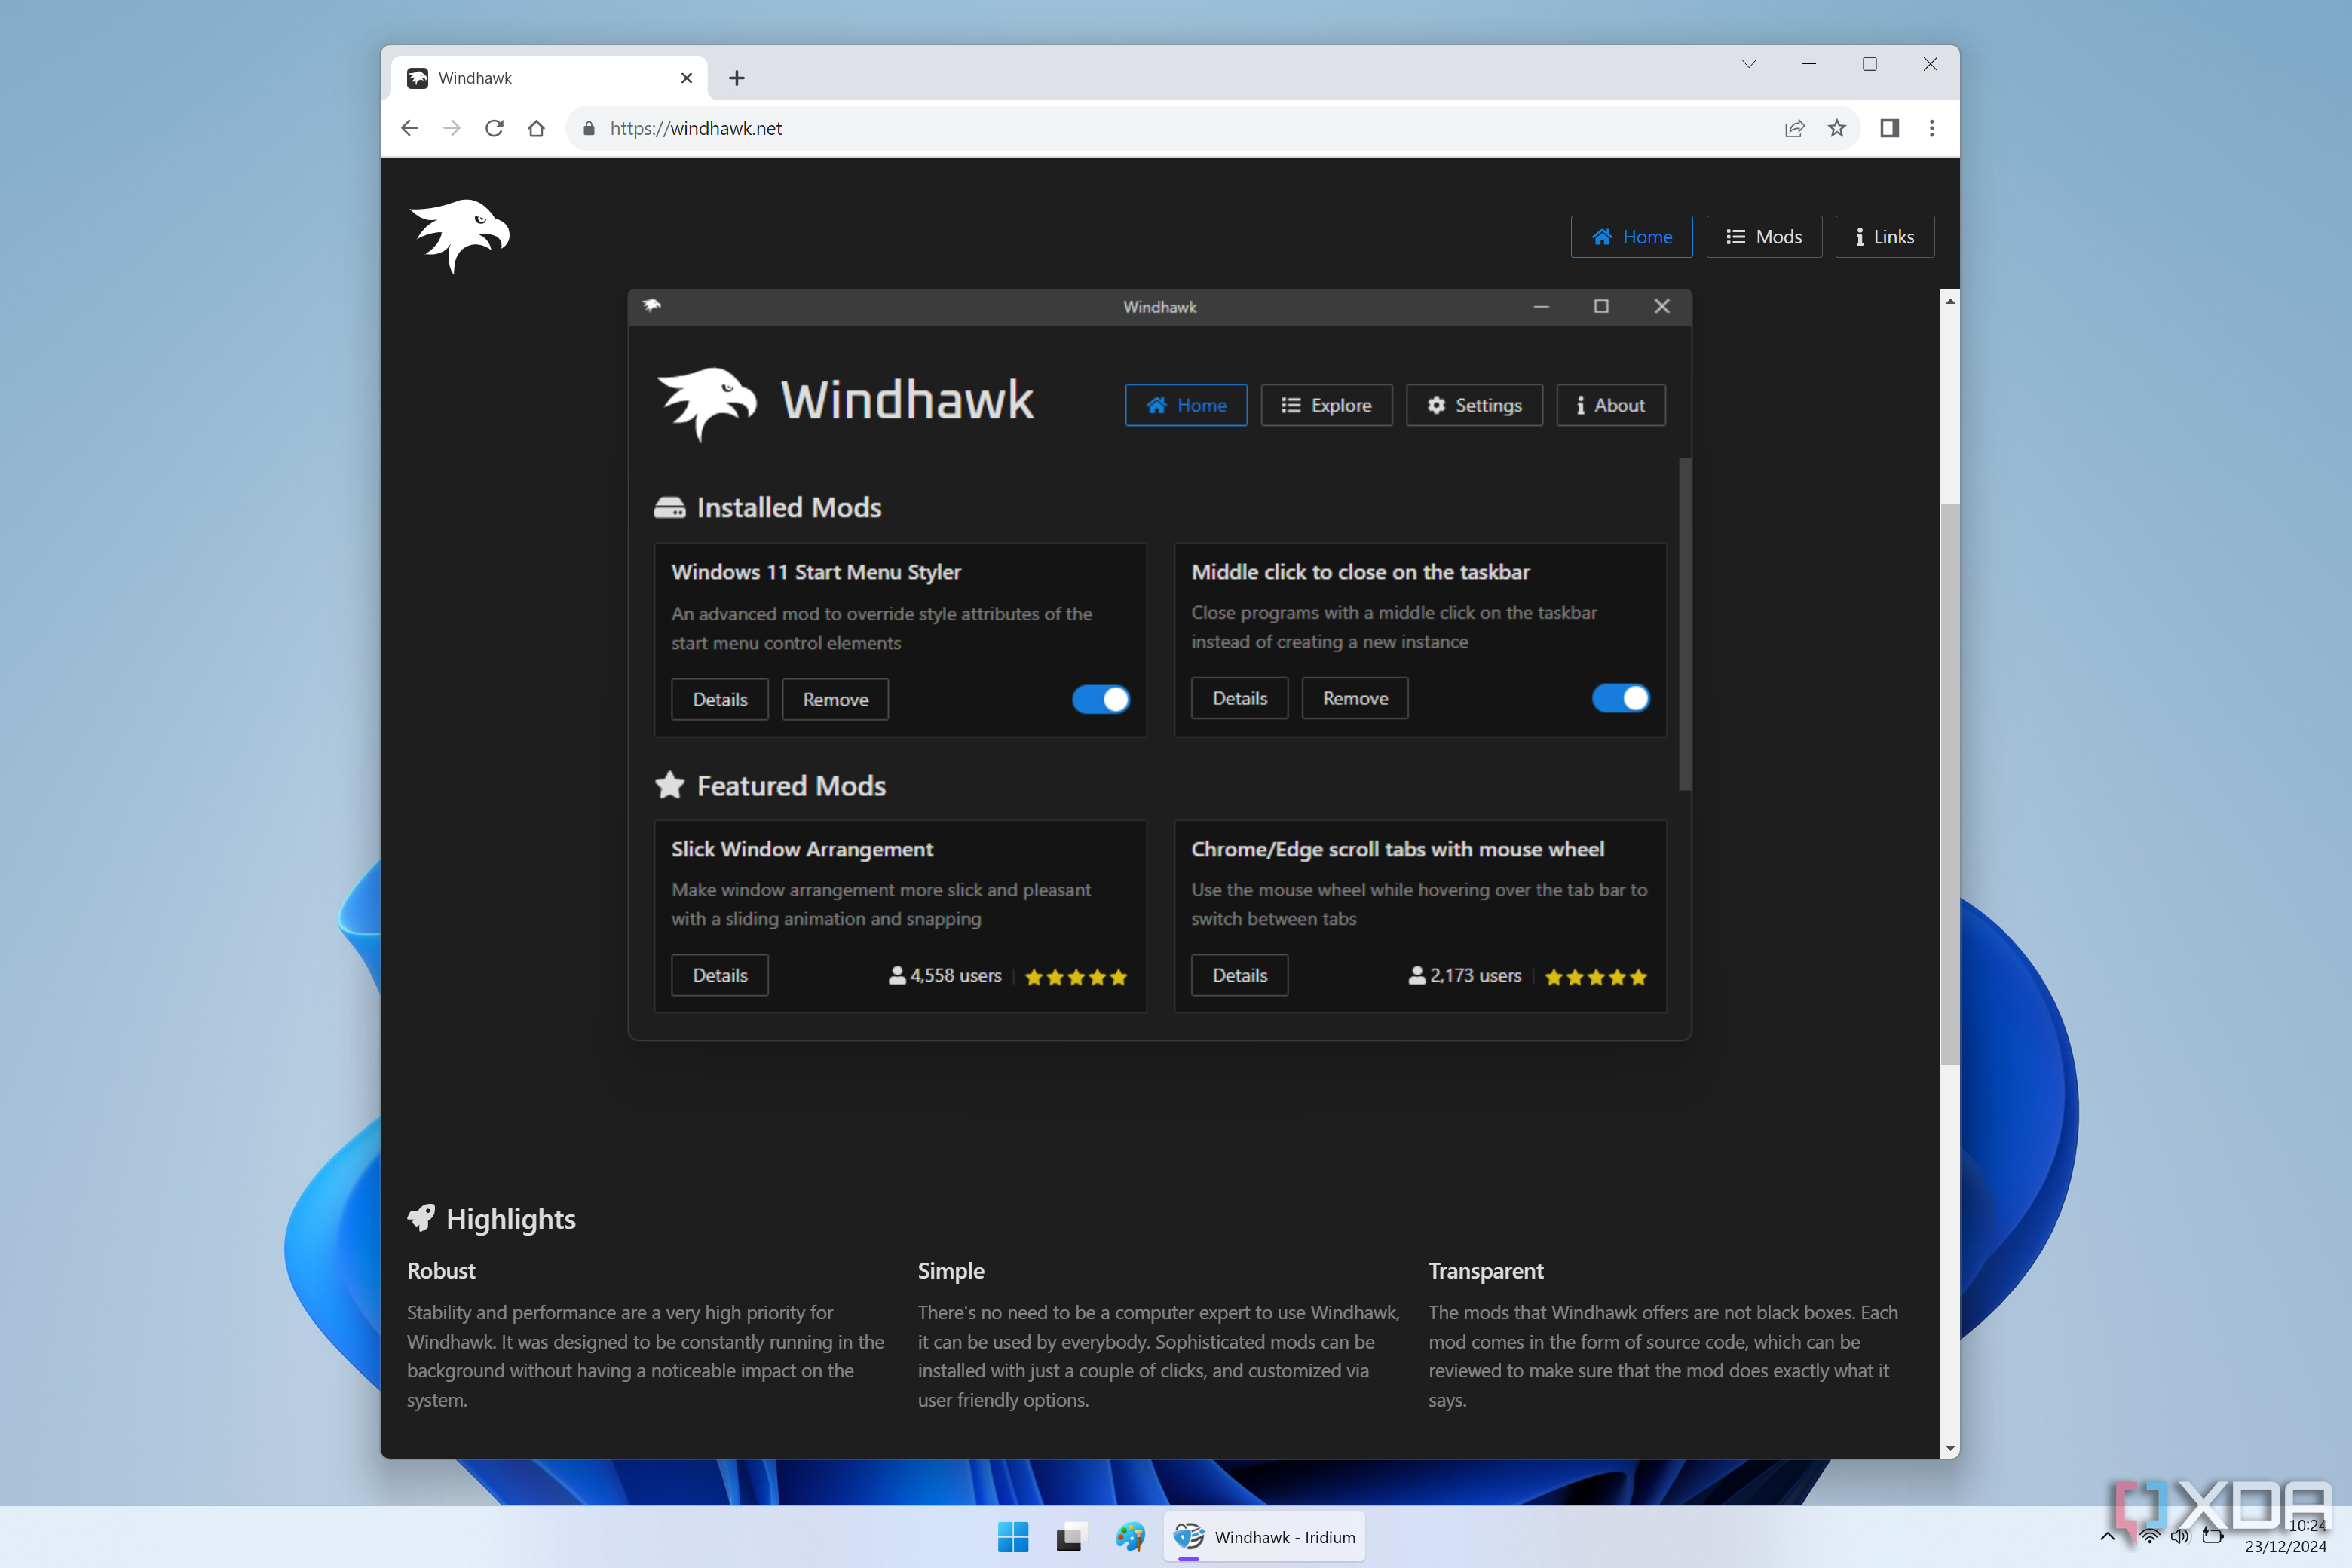Open the About tab in Windhawk
The width and height of the screenshot is (2352, 1568).
click(1605, 404)
